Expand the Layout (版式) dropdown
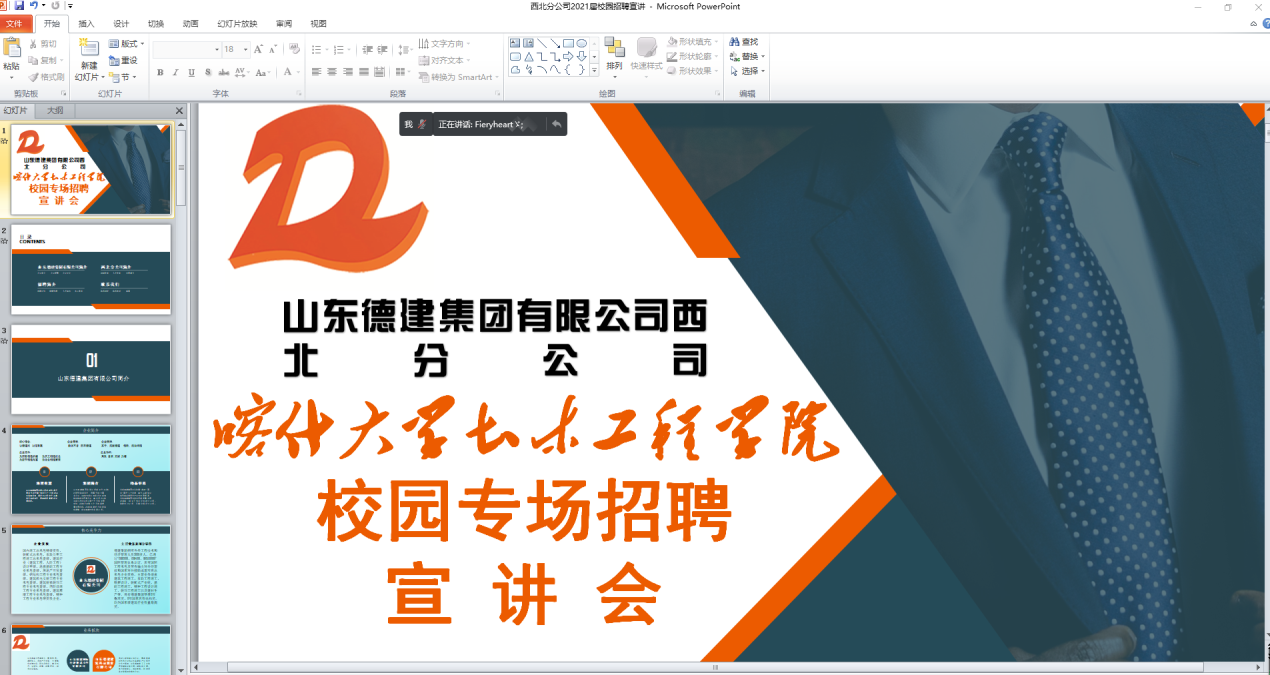The image size is (1270, 675). pos(127,44)
